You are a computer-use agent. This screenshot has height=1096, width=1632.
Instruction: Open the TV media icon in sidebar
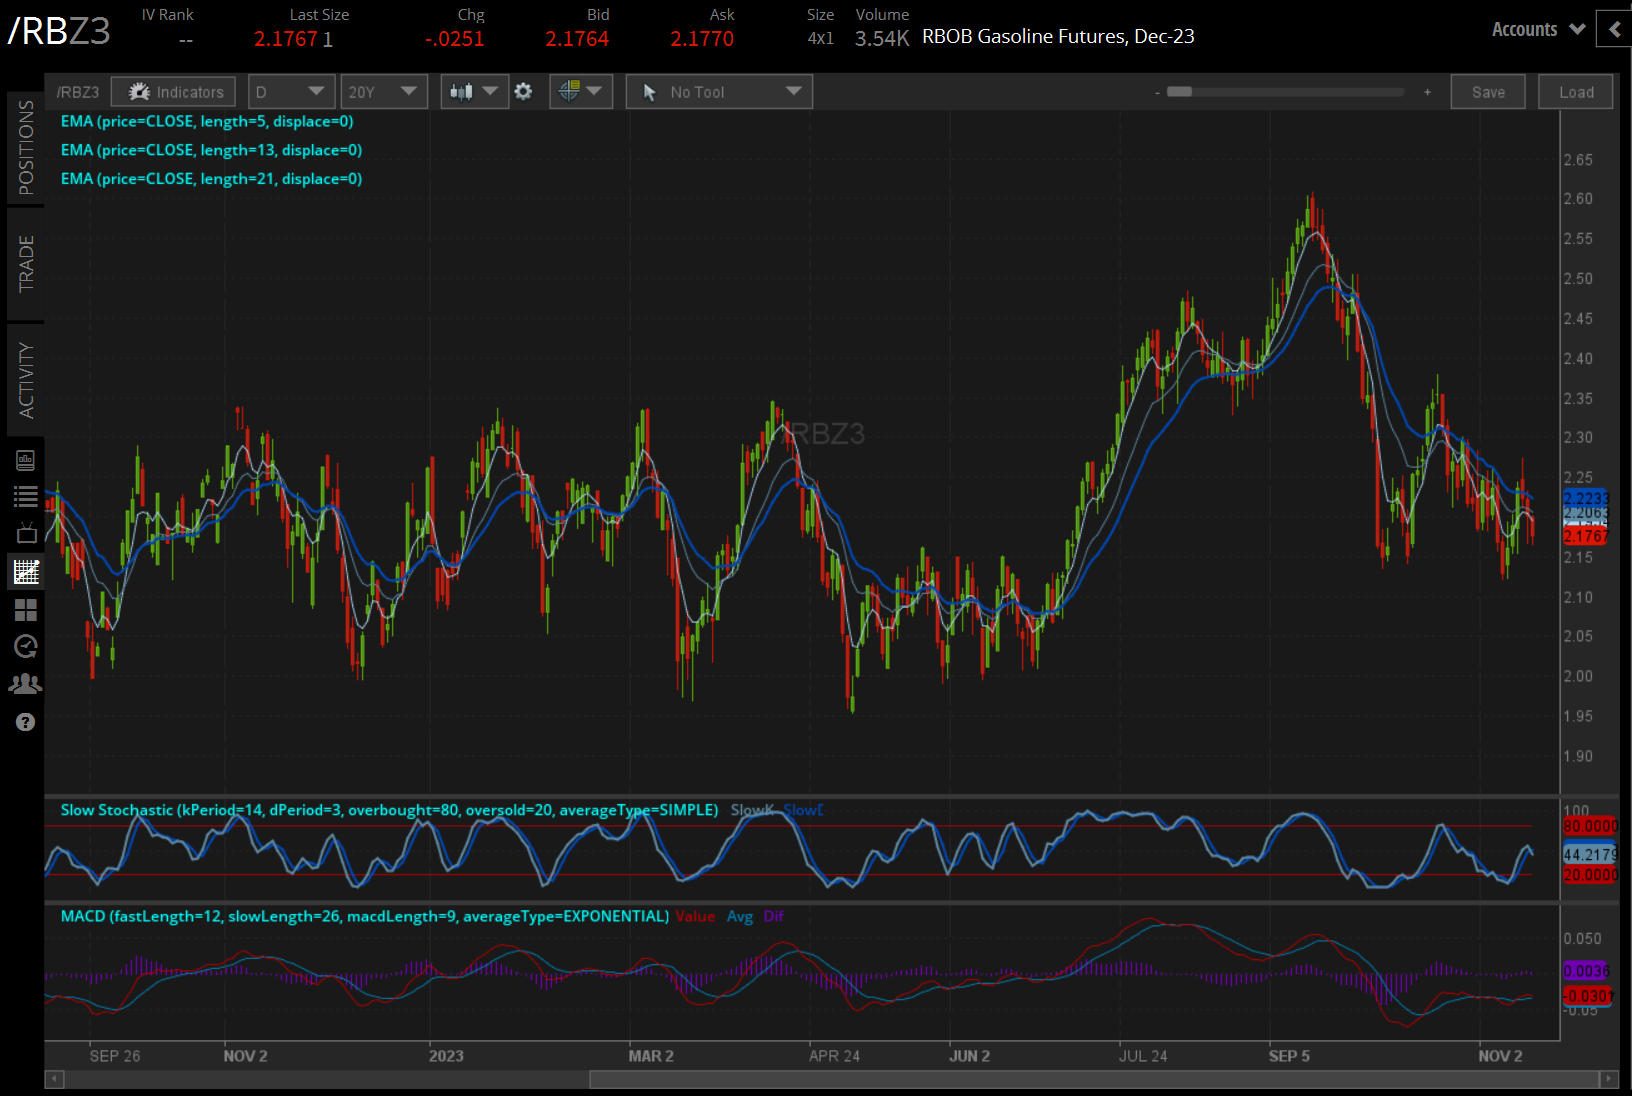tap(26, 533)
